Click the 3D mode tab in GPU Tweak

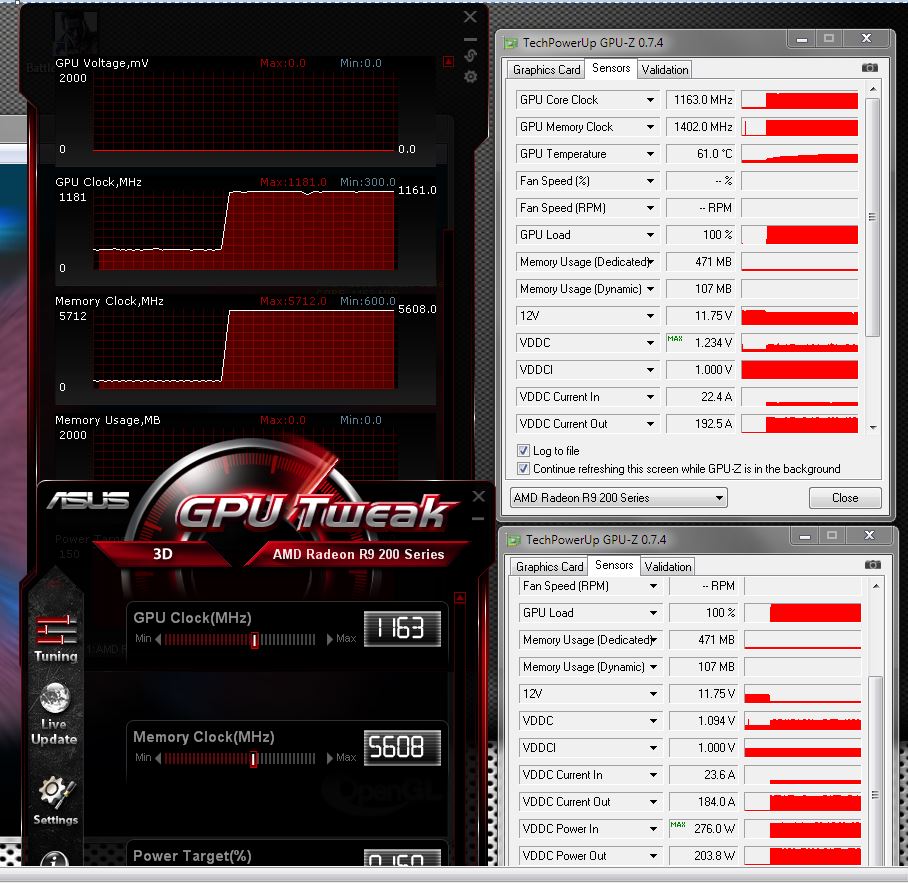tap(163, 554)
